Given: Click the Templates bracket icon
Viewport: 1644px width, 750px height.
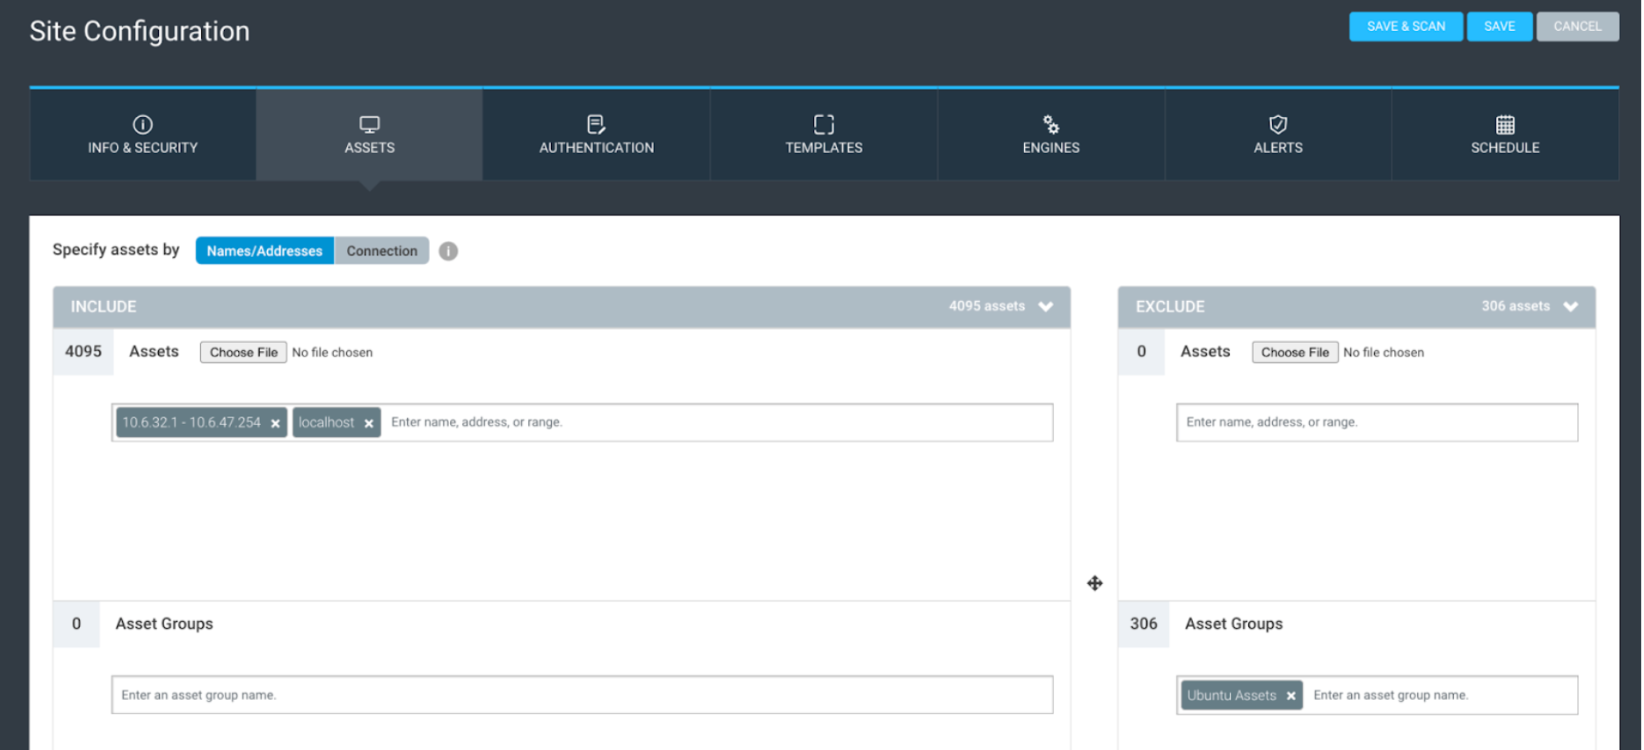Looking at the screenshot, I should pyautogui.click(x=823, y=124).
